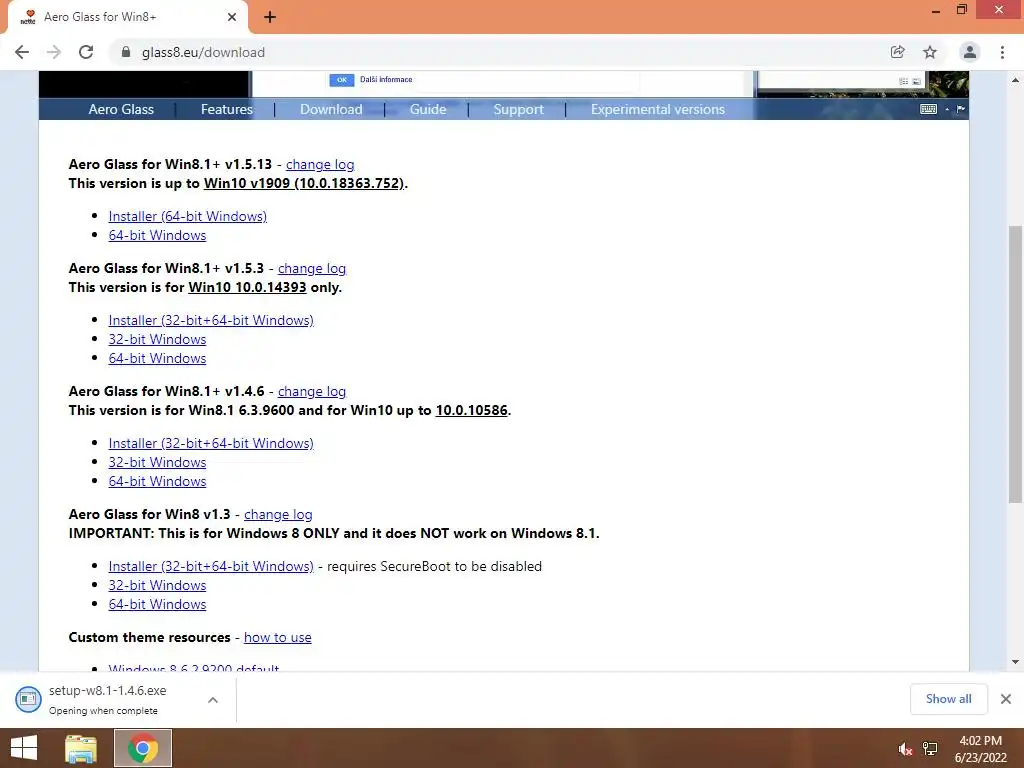Image resolution: width=1024 pixels, height=768 pixels.
Task: Click the scrollbar down arrow
Action: pos(1015,662)
